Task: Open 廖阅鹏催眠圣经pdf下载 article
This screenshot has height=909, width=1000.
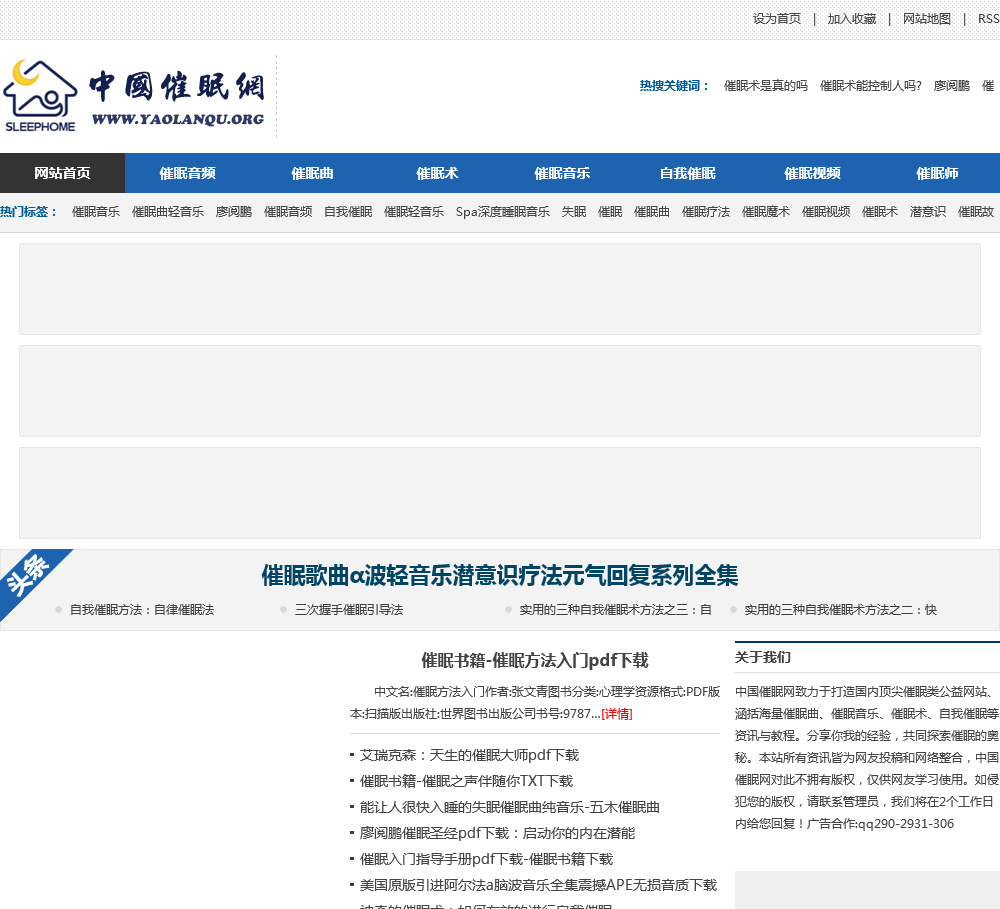Action: tap(497, 833)
